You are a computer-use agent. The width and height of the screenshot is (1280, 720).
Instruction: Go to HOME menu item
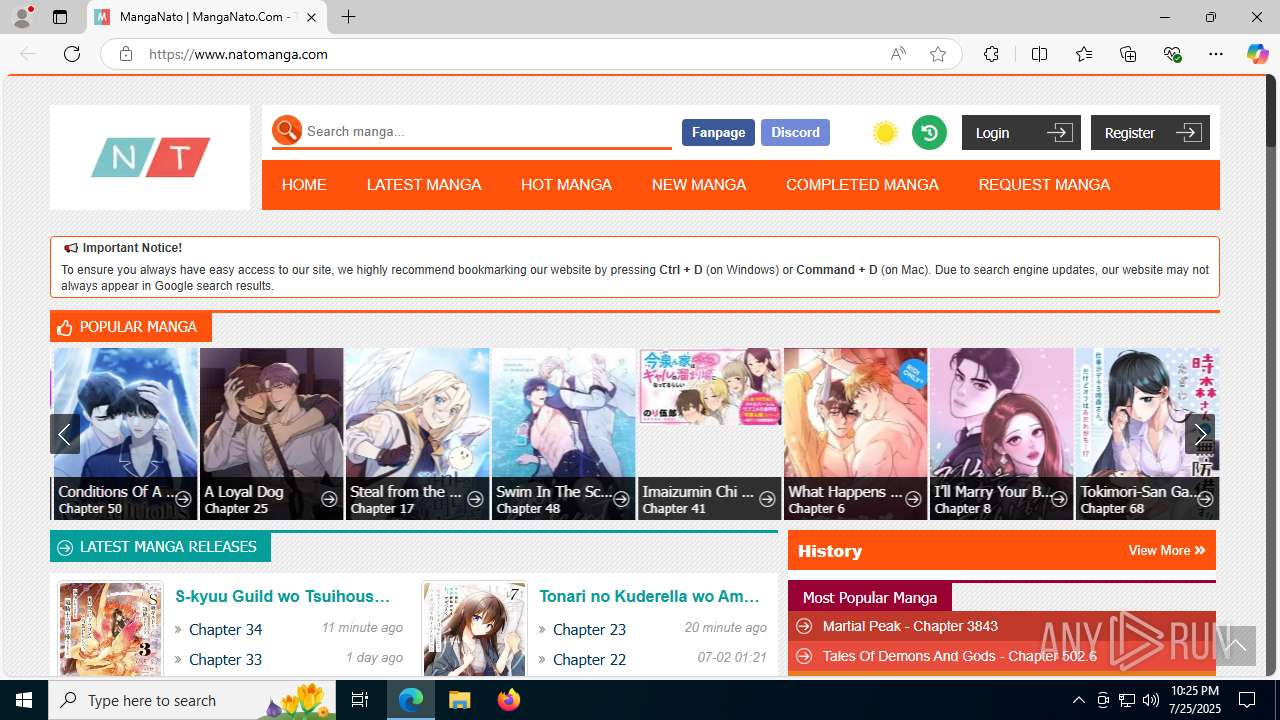coord(304,185)
